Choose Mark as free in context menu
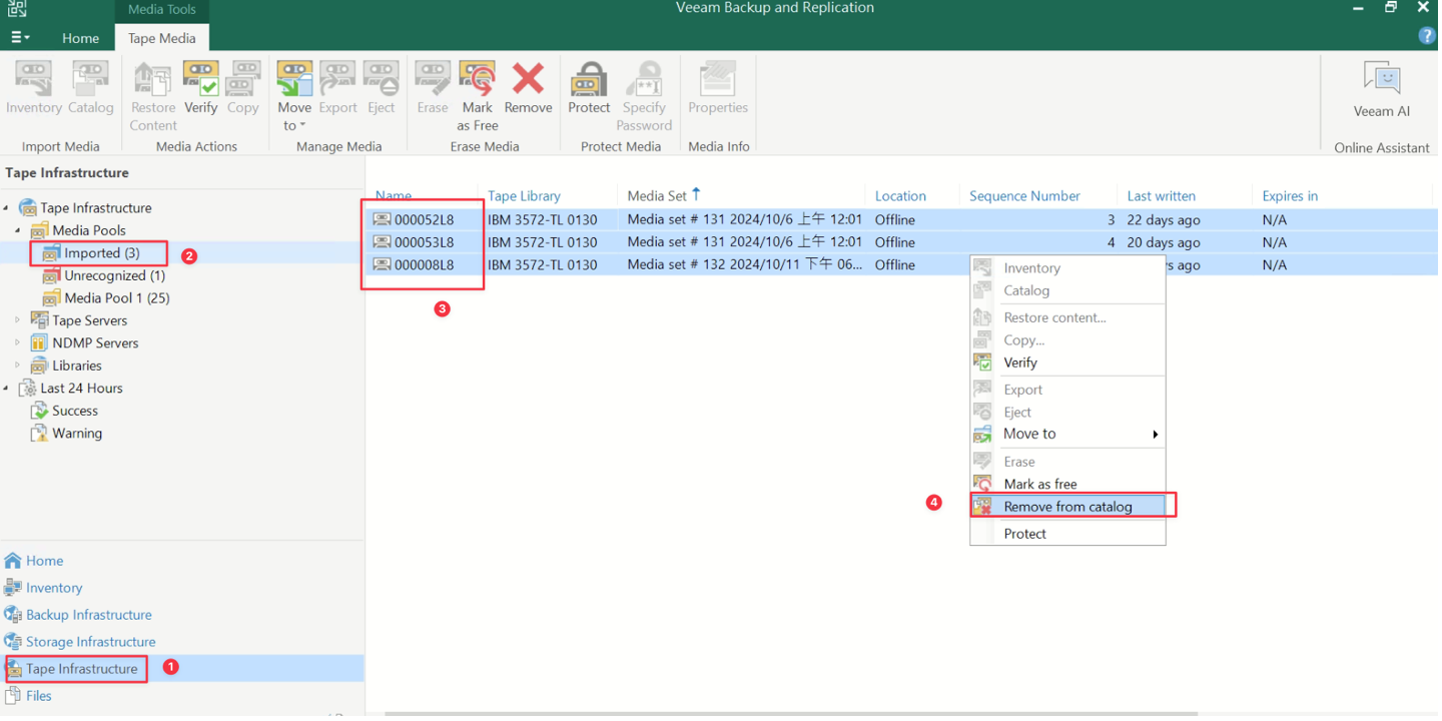Viewport: 1442px width, 721px height. [x=1068, y=484]
